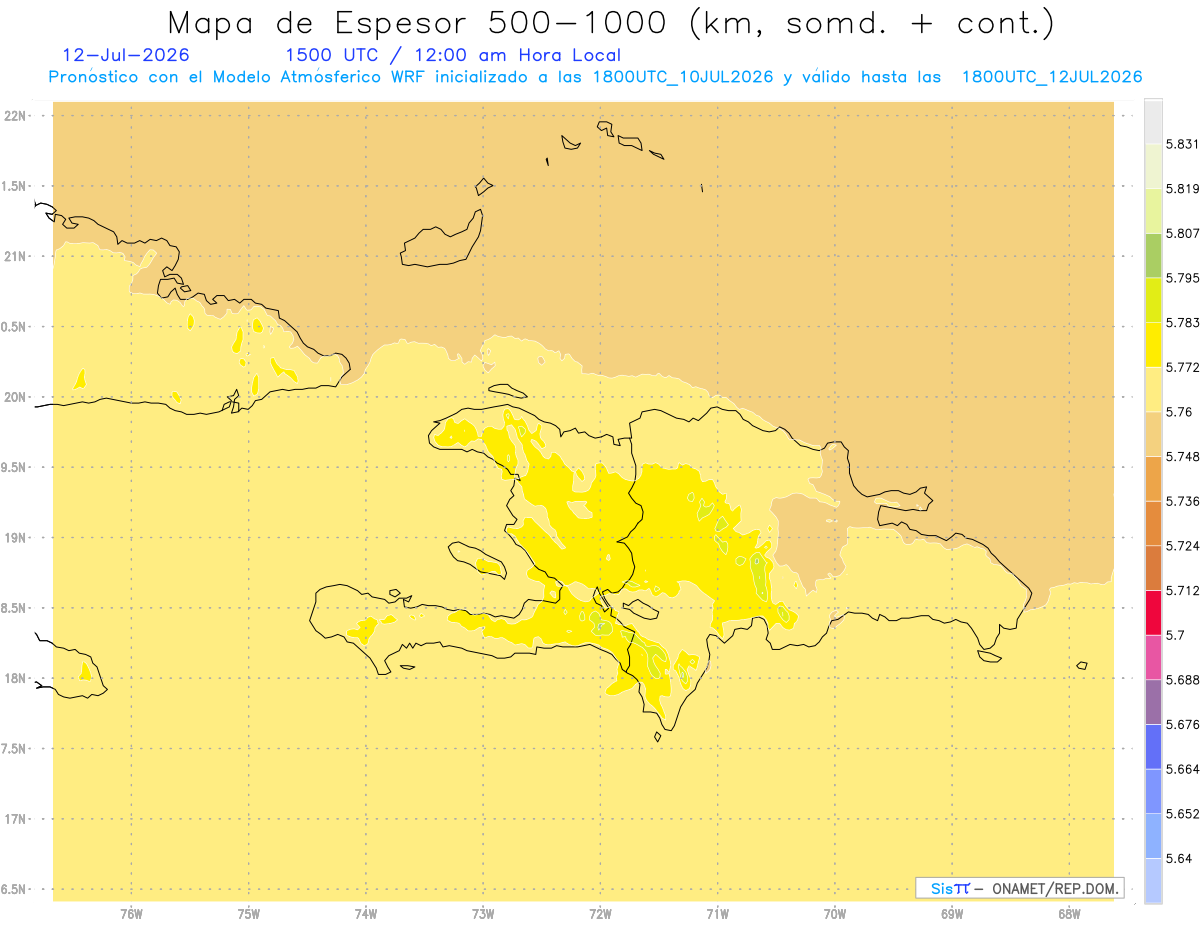Click the 68W longitude axis label

1069,913
